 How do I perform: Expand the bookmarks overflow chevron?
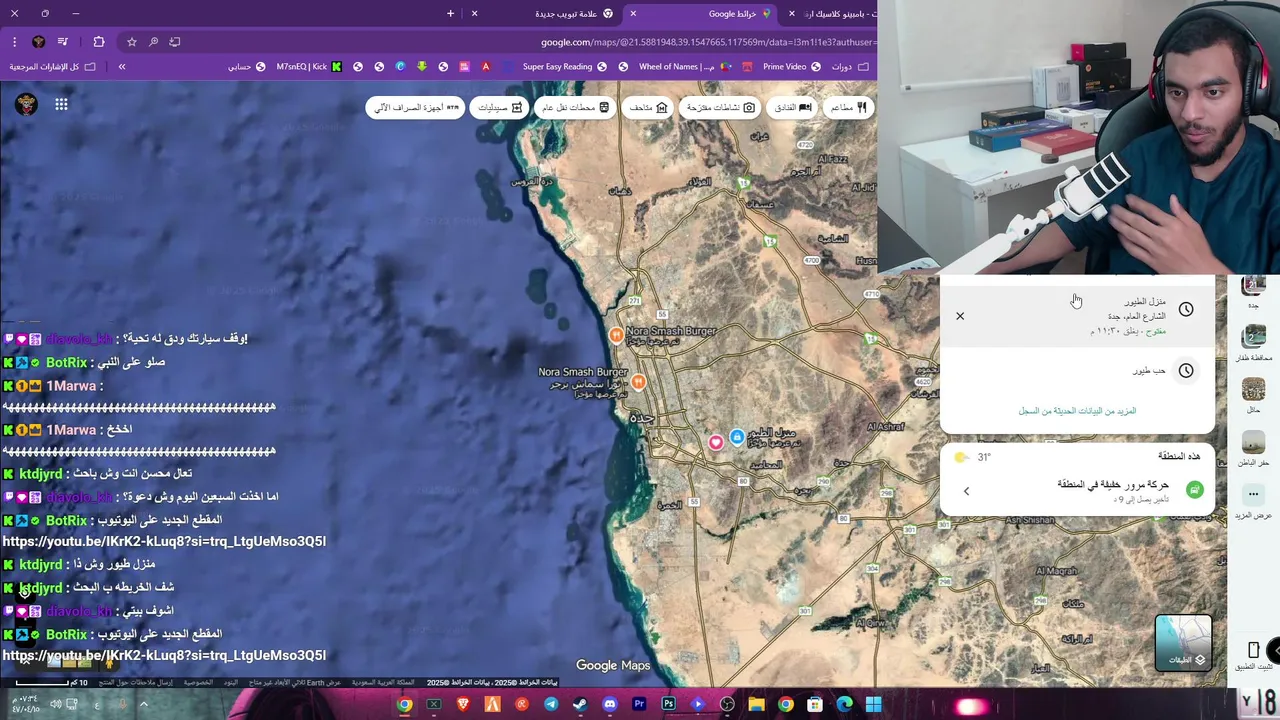(122, 67)
